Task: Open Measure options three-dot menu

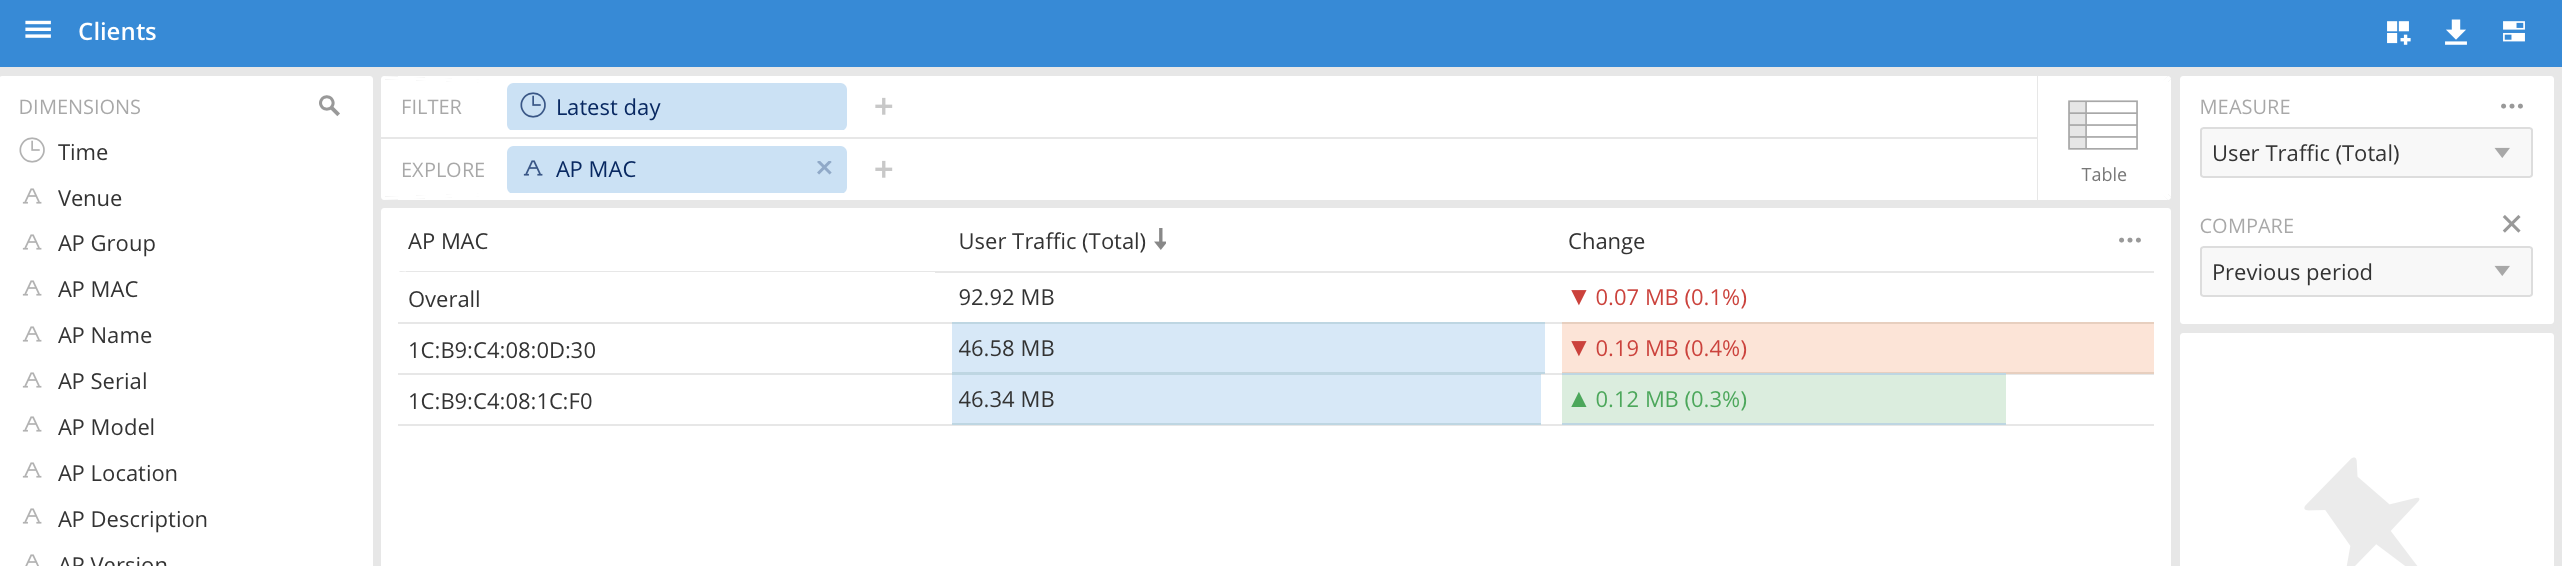Action: pos(2511,106)
